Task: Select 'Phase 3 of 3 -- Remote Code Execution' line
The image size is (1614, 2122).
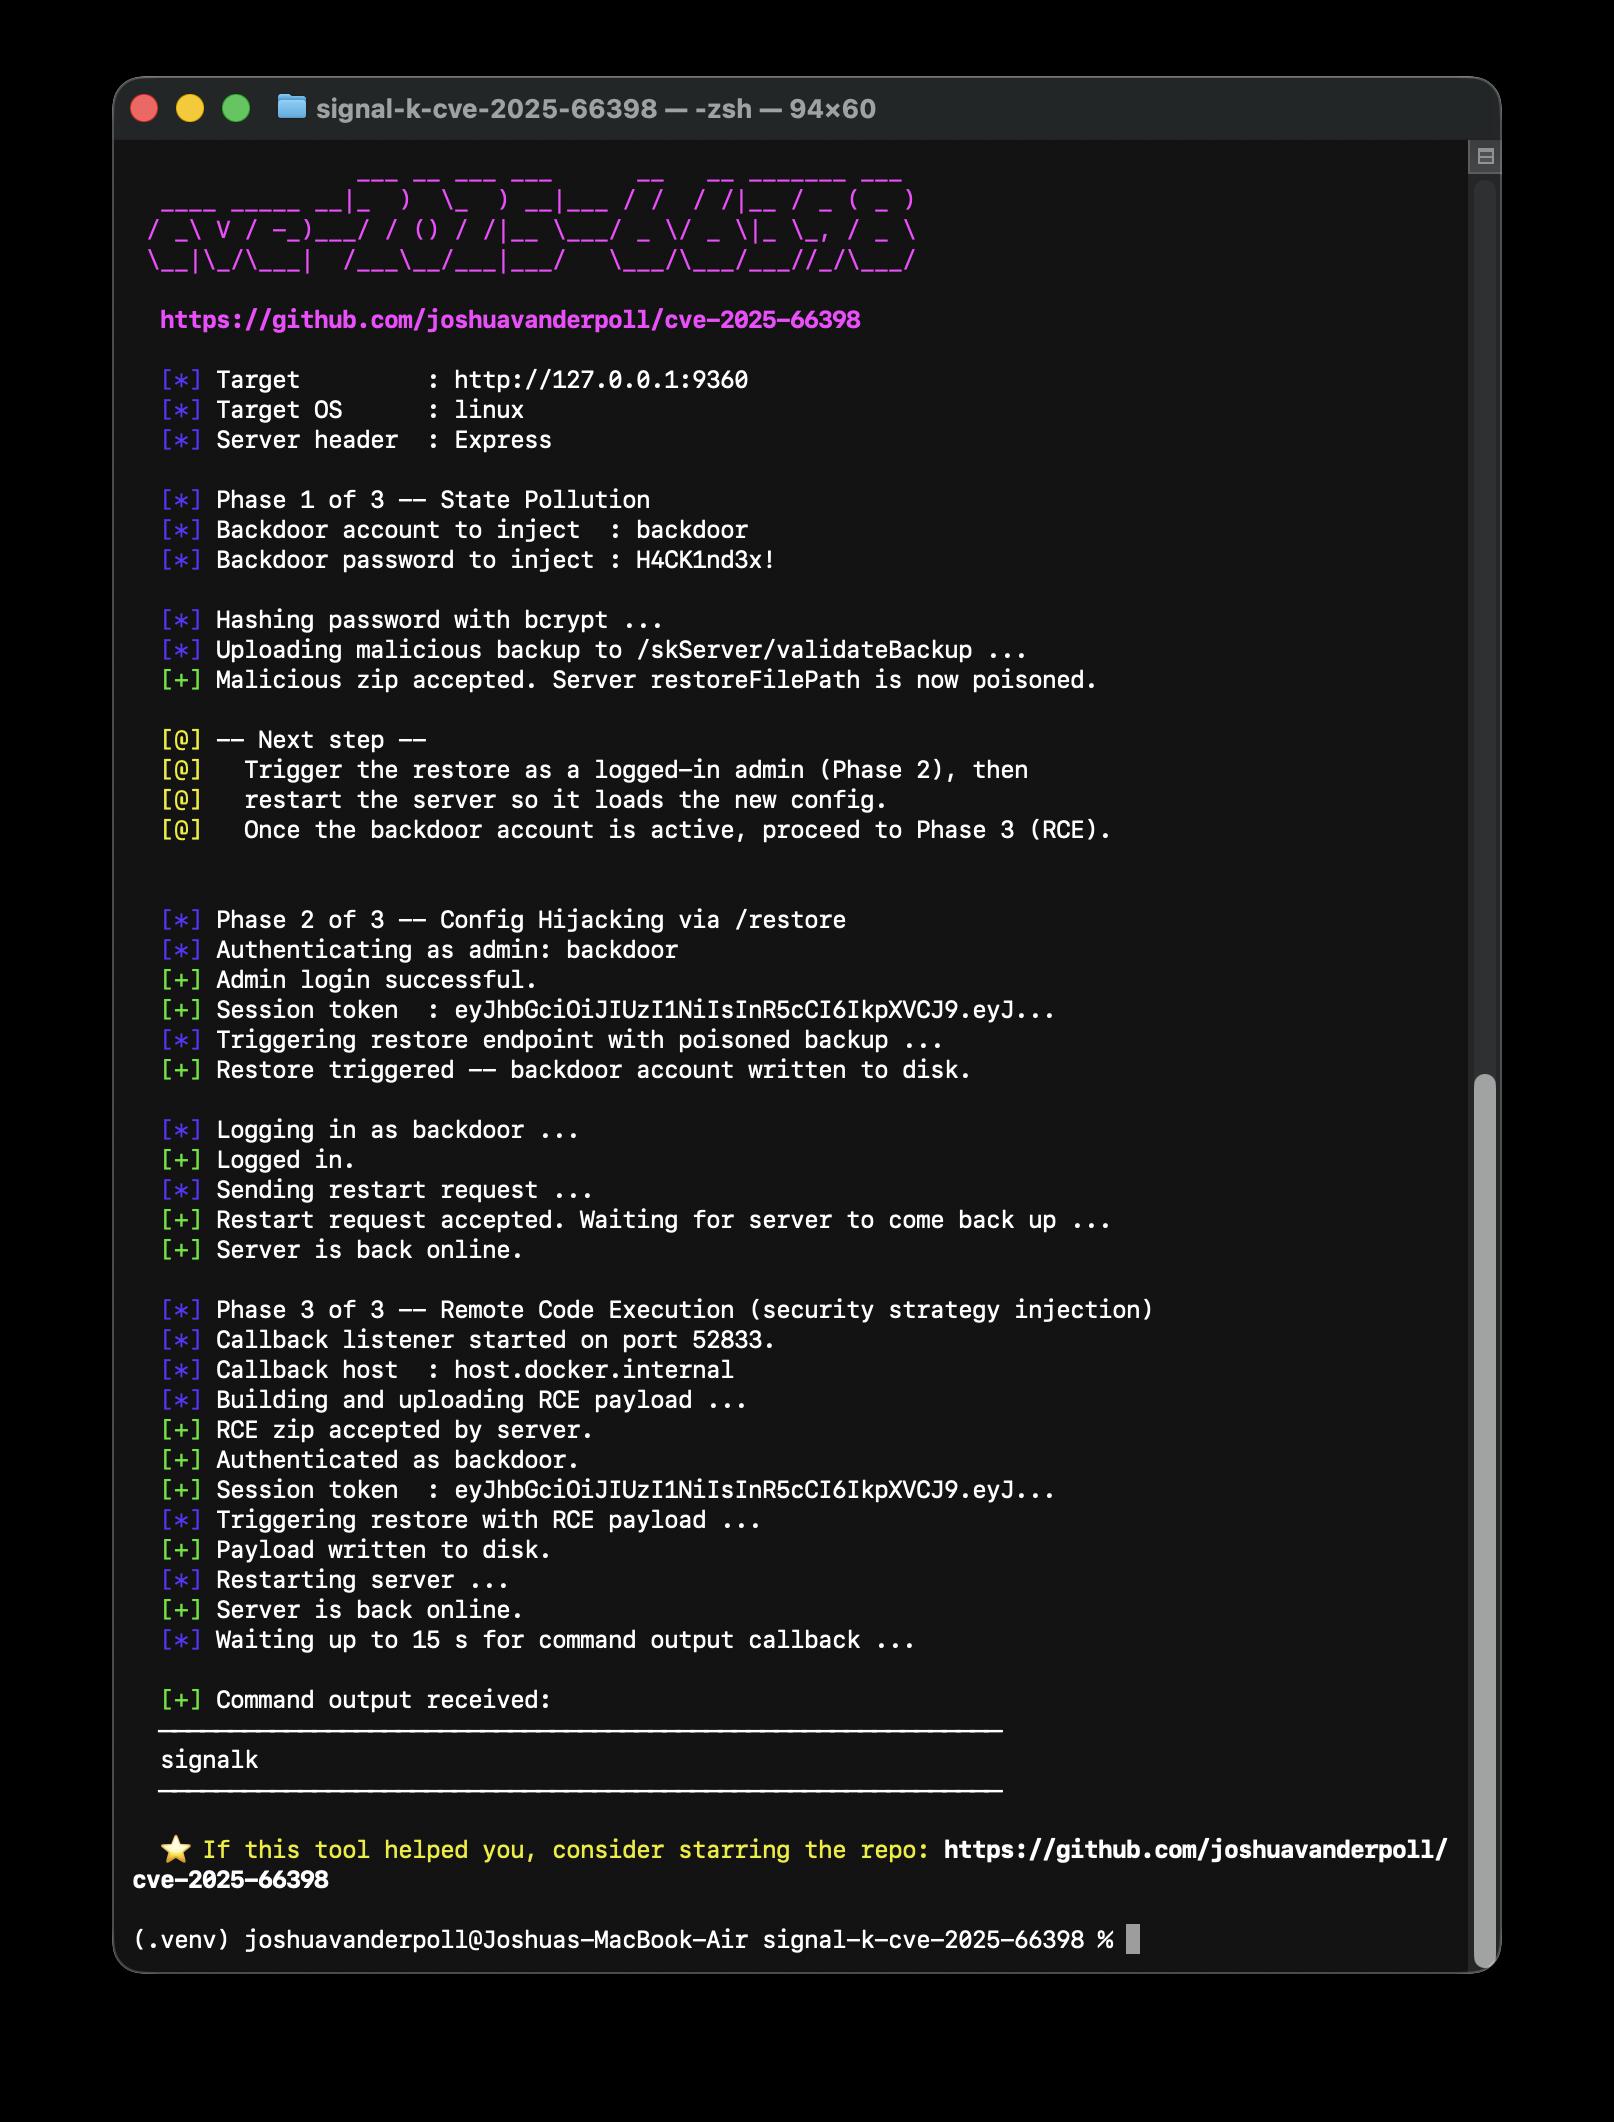Action: [657, 1310]
